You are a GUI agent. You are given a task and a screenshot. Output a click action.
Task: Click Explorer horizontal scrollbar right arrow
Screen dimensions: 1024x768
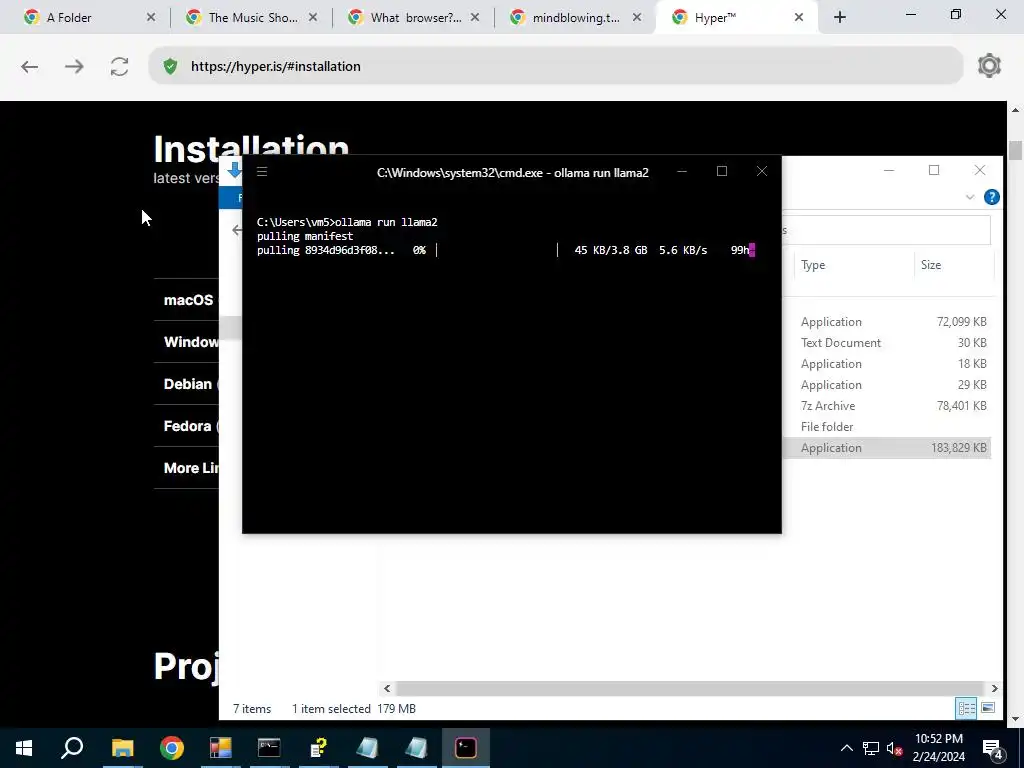994,688
